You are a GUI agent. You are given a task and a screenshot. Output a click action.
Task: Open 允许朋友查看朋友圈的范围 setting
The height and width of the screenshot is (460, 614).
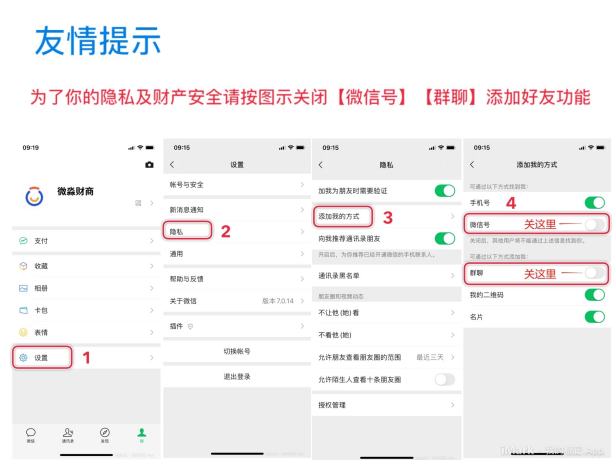[386, 357]
